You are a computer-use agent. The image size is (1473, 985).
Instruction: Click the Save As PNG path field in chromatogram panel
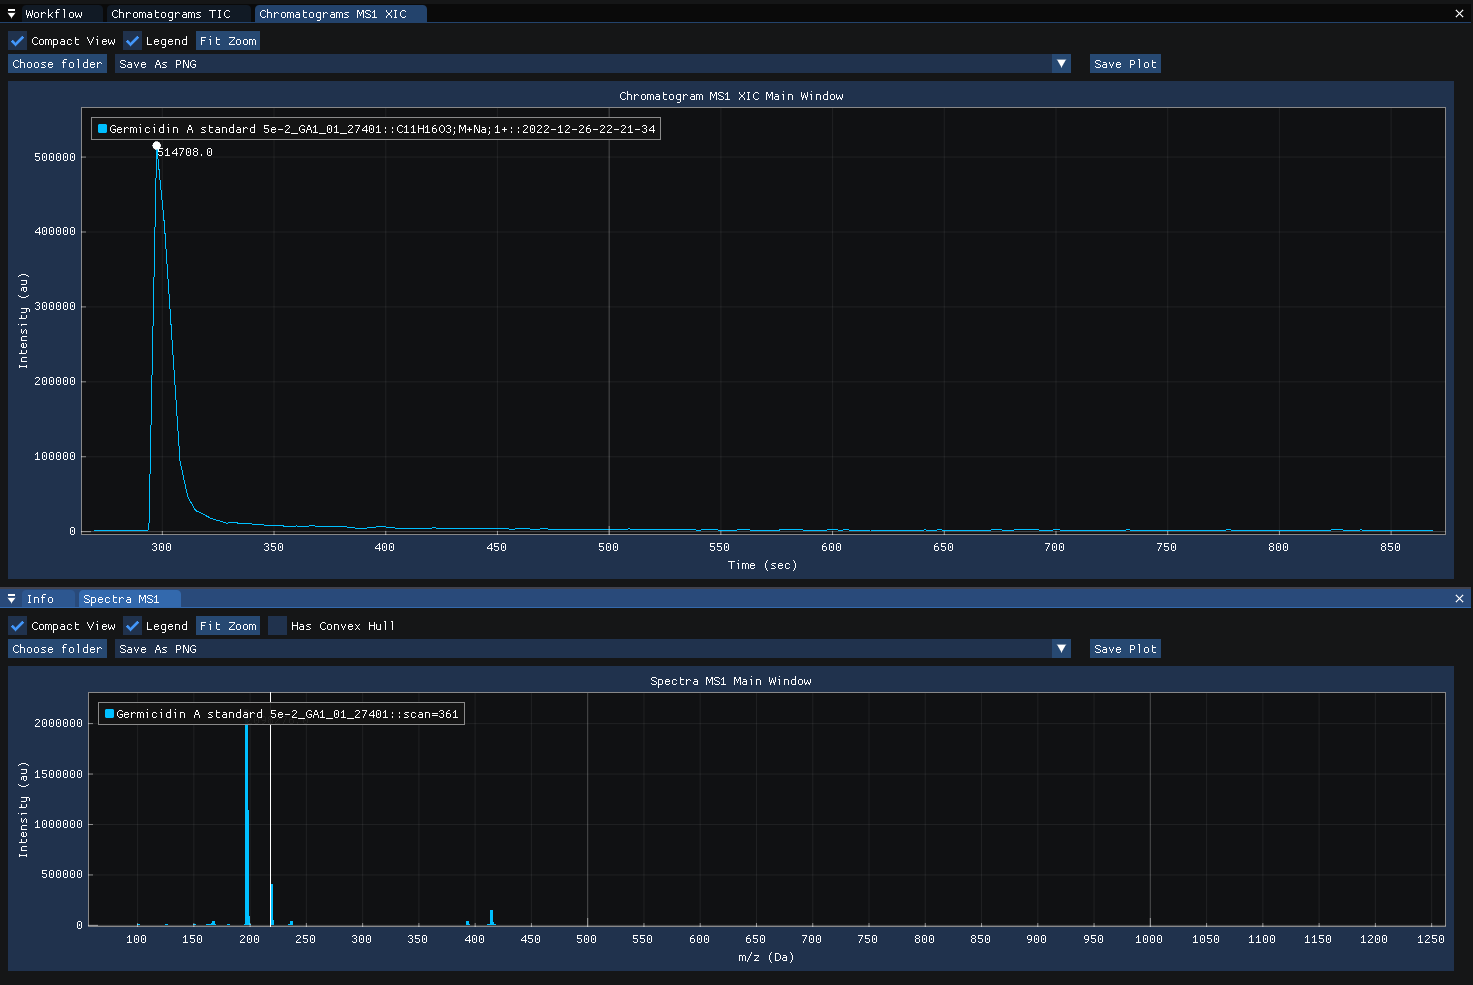583,64
